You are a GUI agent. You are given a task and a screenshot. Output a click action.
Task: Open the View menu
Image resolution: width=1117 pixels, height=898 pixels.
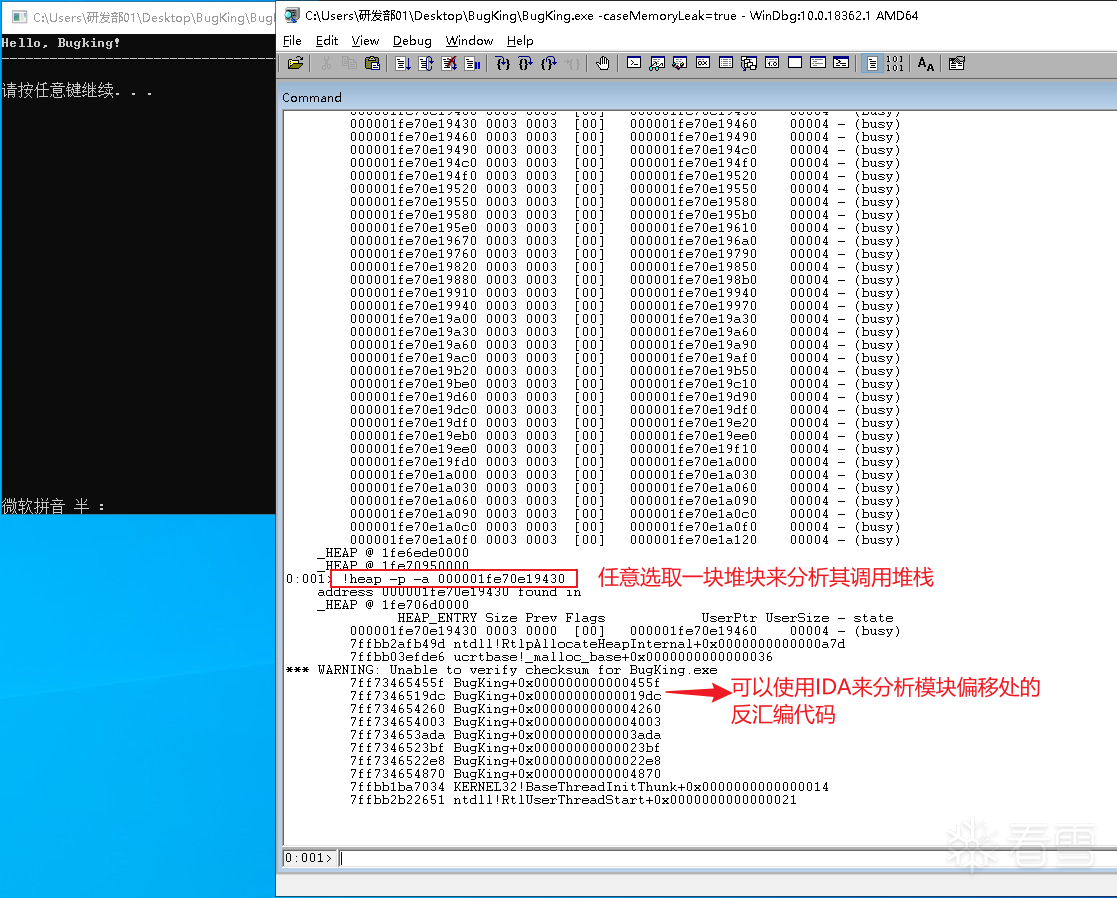365,41
